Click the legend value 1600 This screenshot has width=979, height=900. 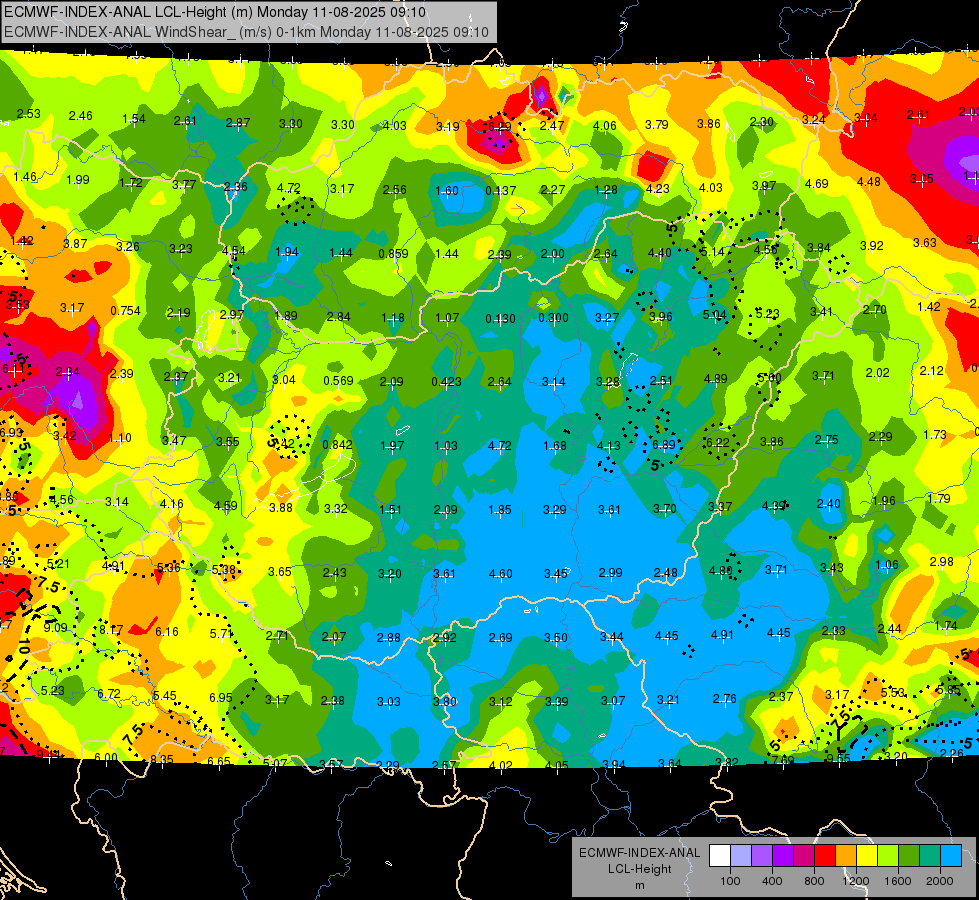(897, 881)
